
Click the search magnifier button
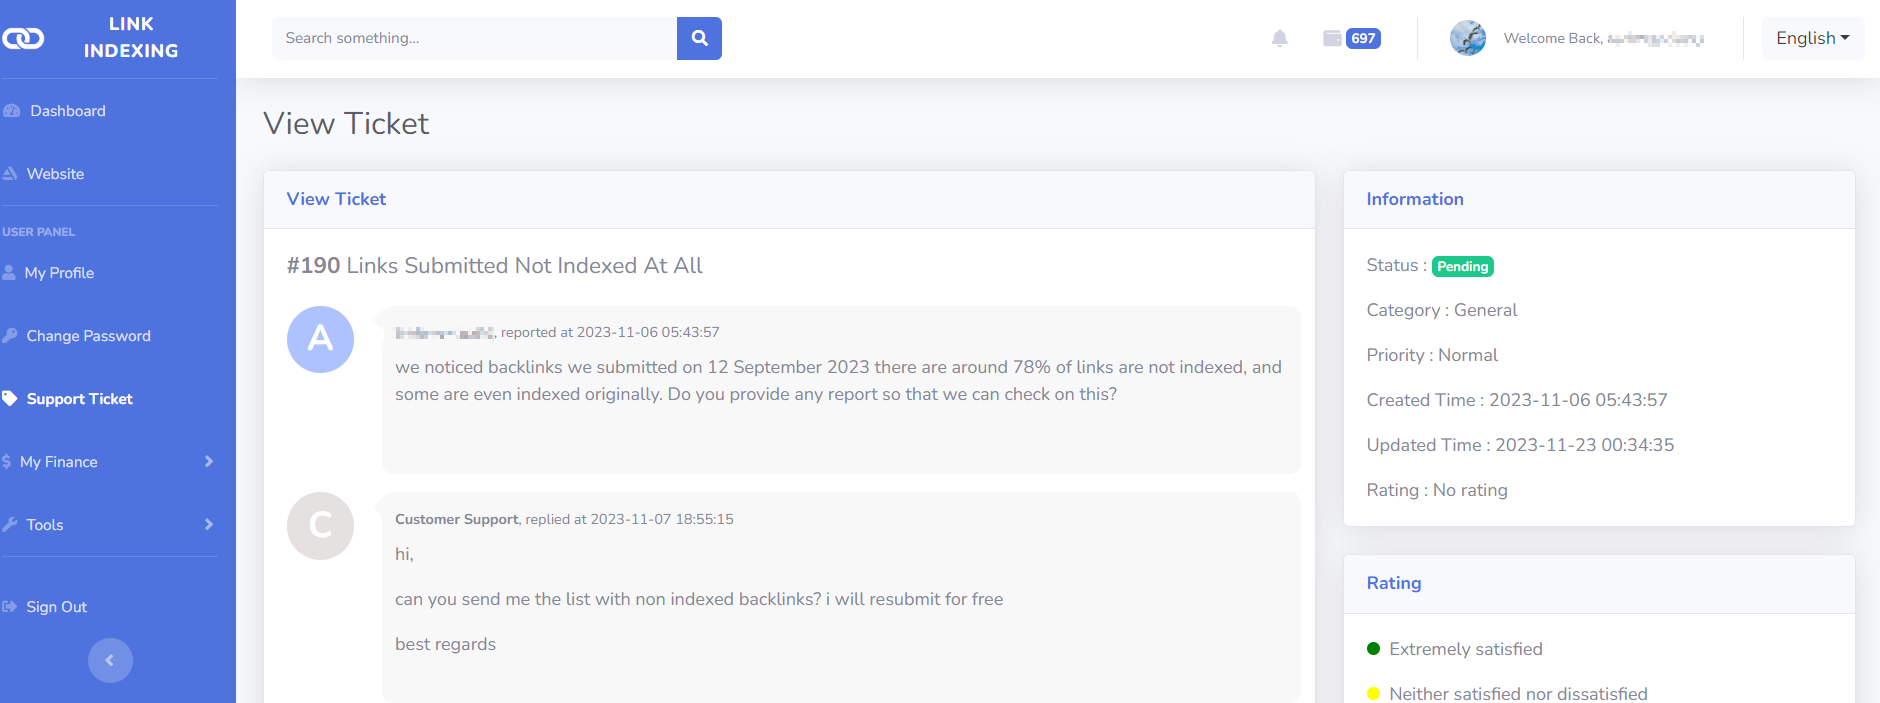(699, 38)
